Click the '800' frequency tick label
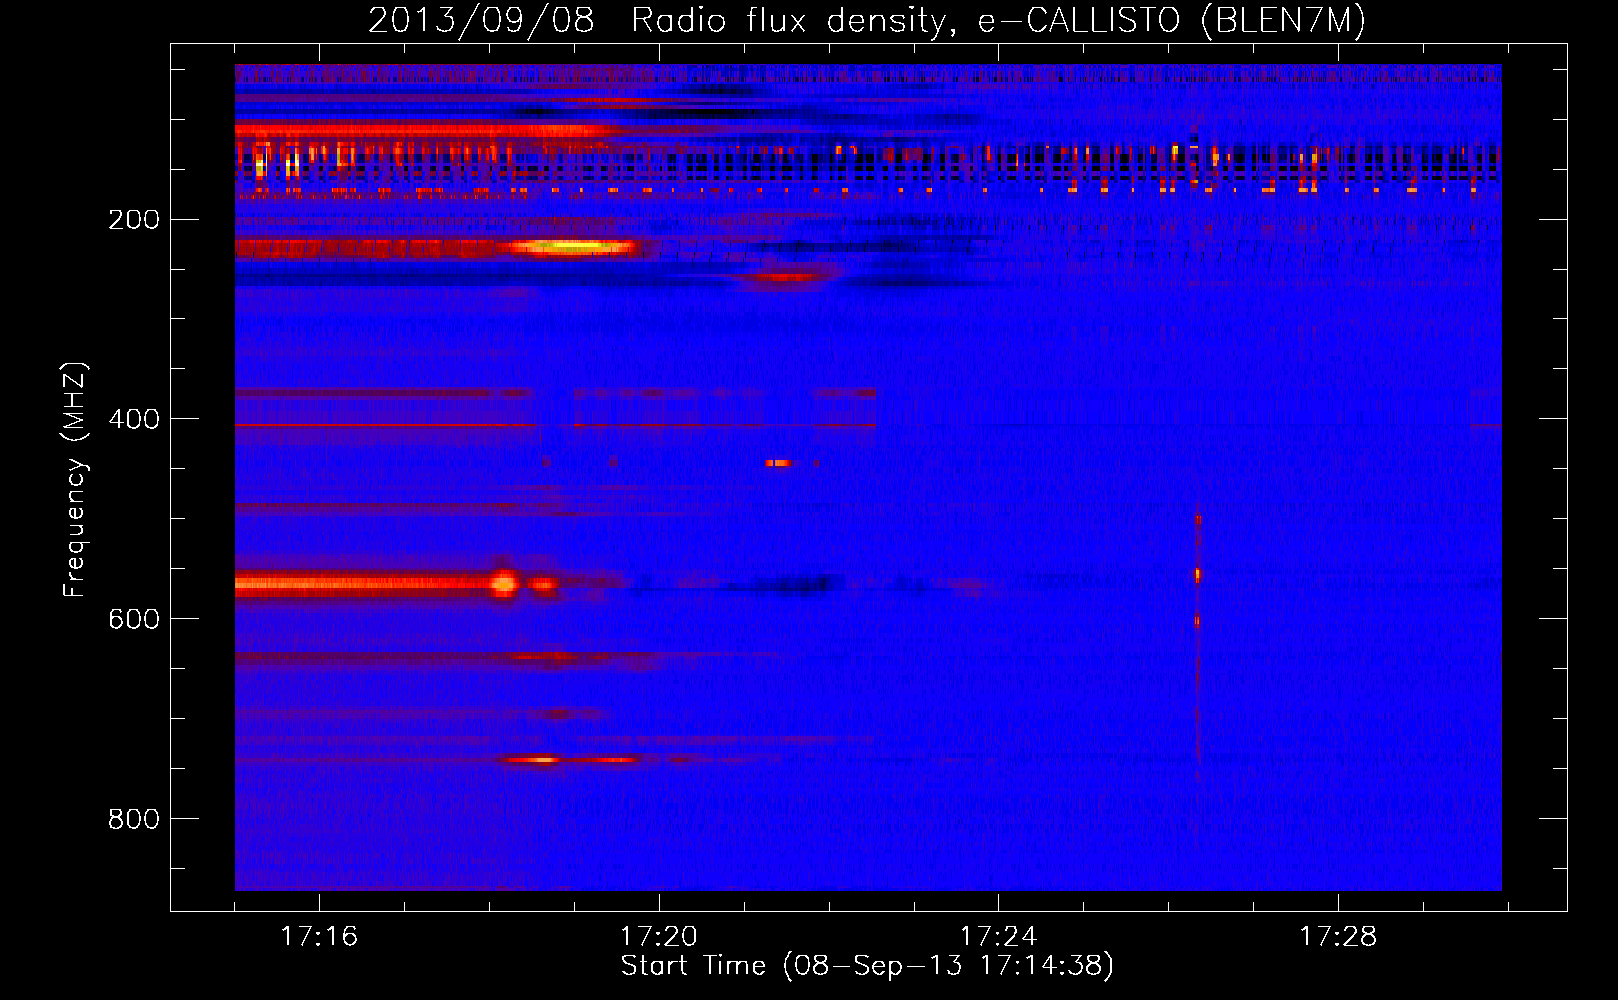This screenshot has width=1618, height=1000. click(134, 819)
